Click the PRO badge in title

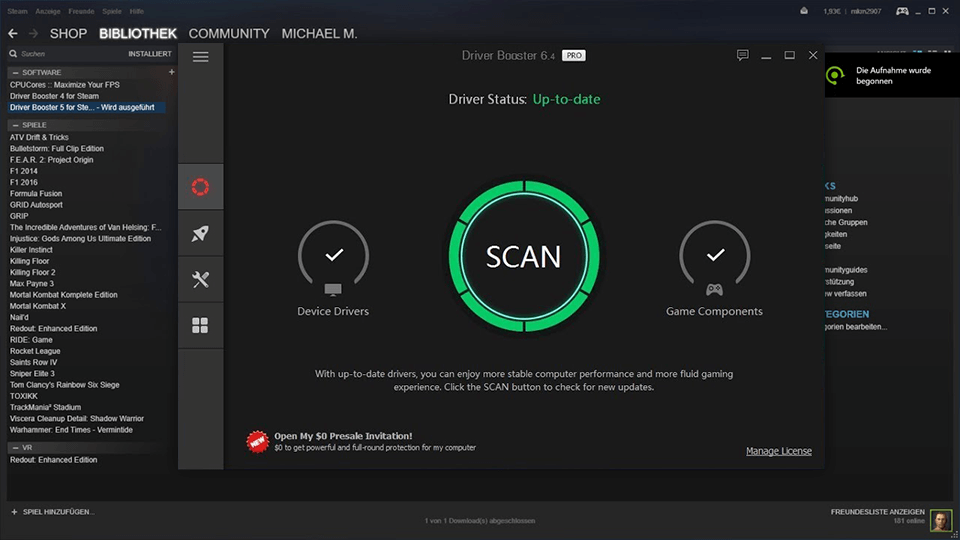(x=574, y=56)
